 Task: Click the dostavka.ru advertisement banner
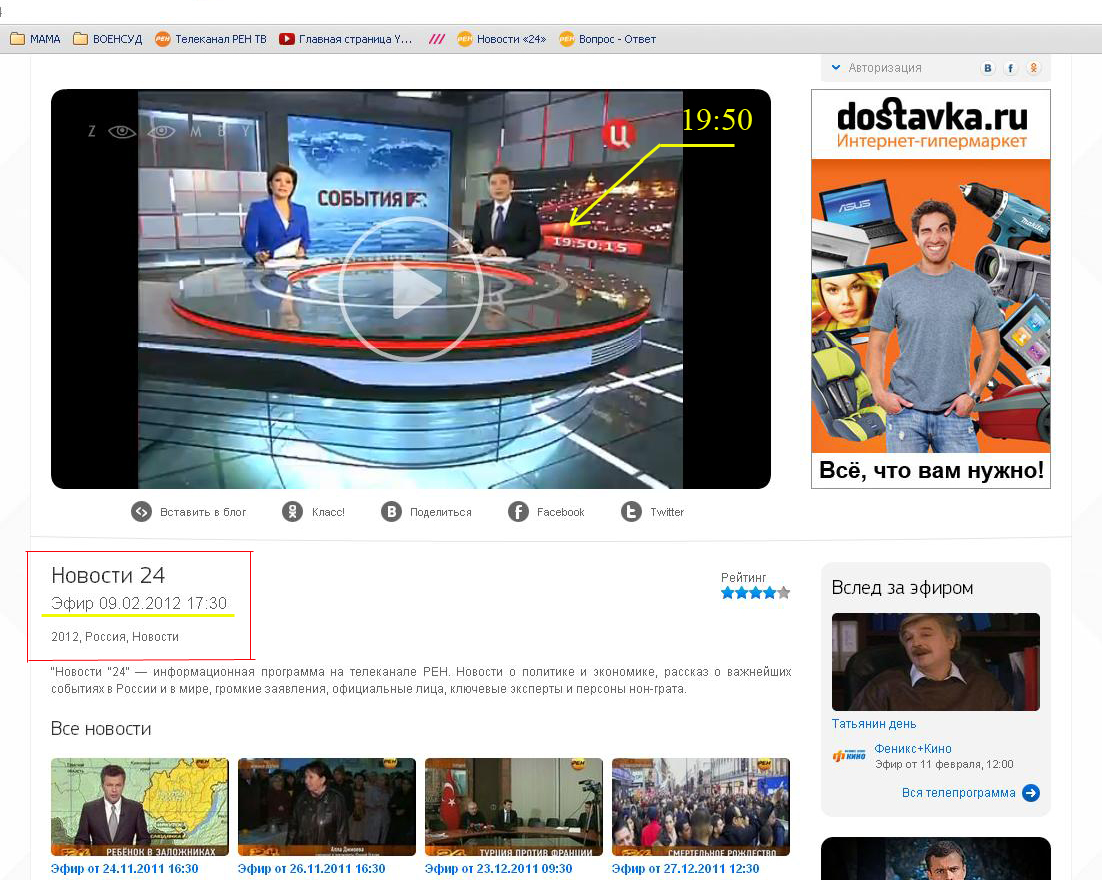click(x=931, y=288)
